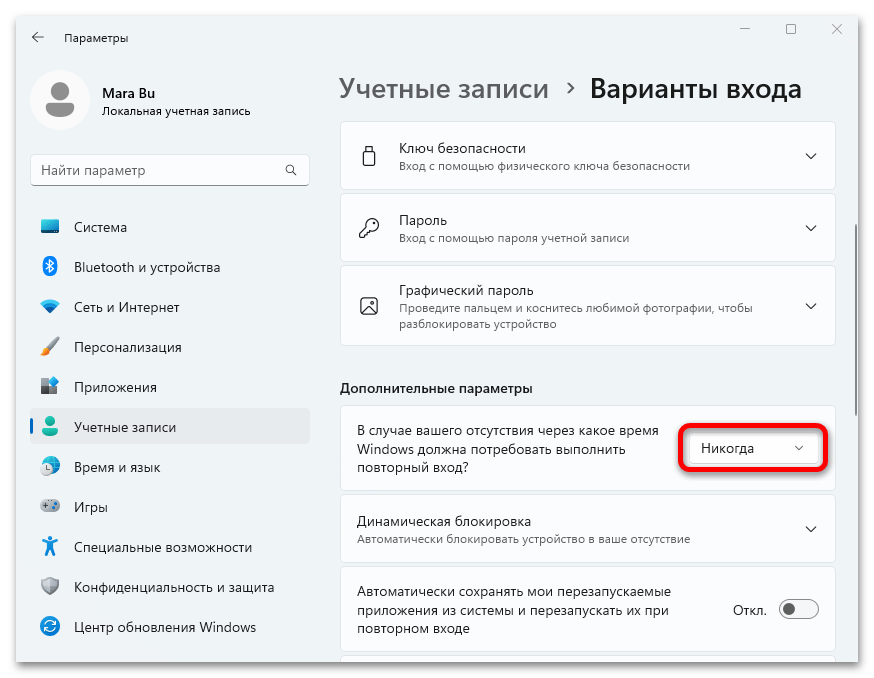Click the gamepad Игры icon
The image size is (874, 678).
pos(50,506)
